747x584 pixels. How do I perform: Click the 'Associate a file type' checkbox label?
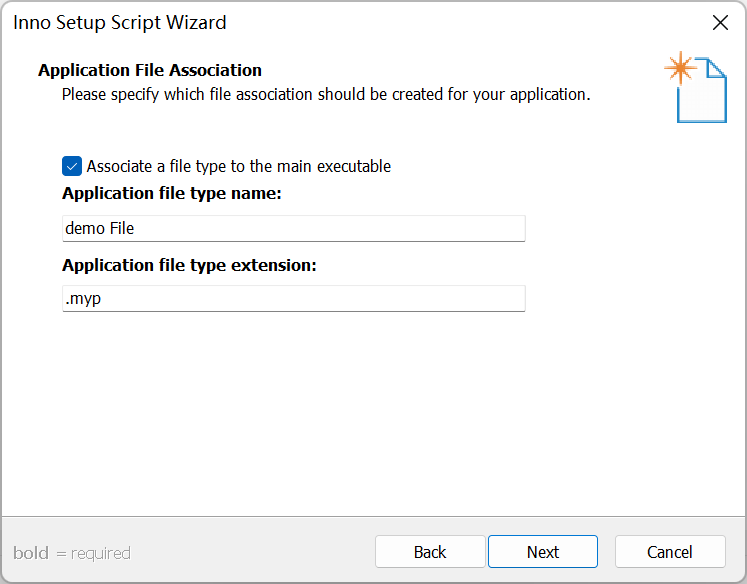(x=238, y=166)
